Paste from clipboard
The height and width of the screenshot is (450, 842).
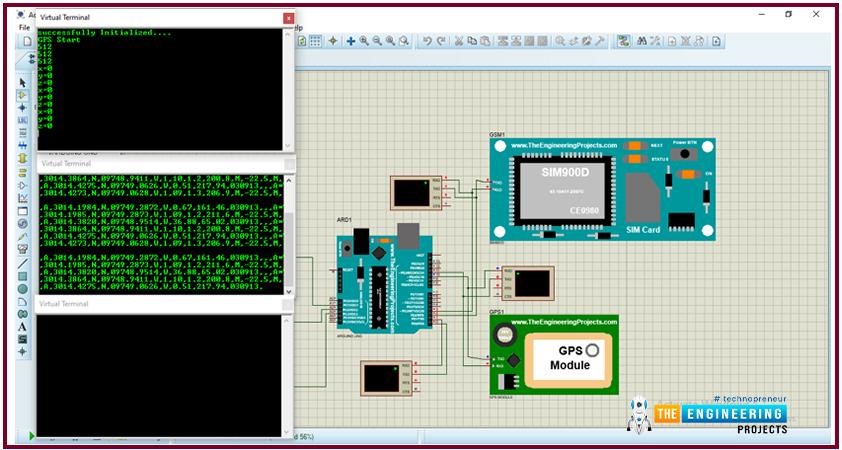485,41
